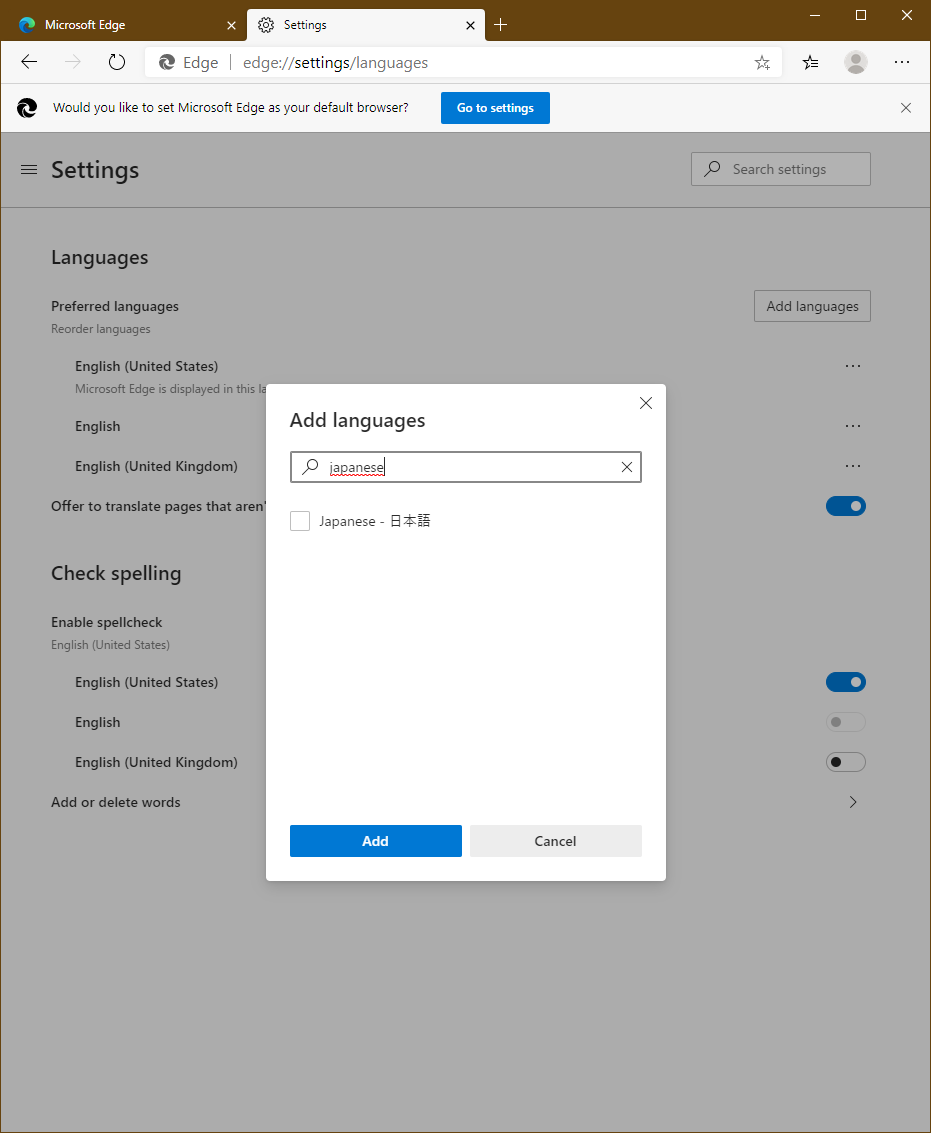The width and height of the screenshot is (931, 1133).
Task: Open the Settings hamburger menu
Action: [x=29, y=170]
